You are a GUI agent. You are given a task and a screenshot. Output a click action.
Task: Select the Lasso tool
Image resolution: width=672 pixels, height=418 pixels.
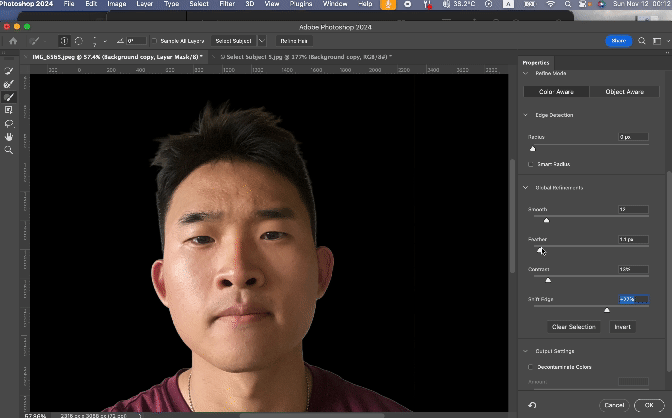pyautogui.click(x=9, y=123)
